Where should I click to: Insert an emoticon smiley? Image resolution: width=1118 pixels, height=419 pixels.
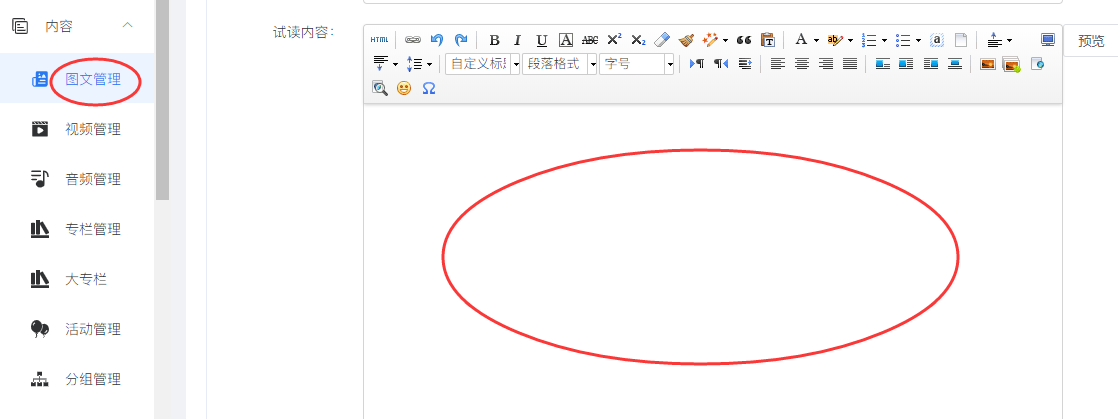coord(404,88)
